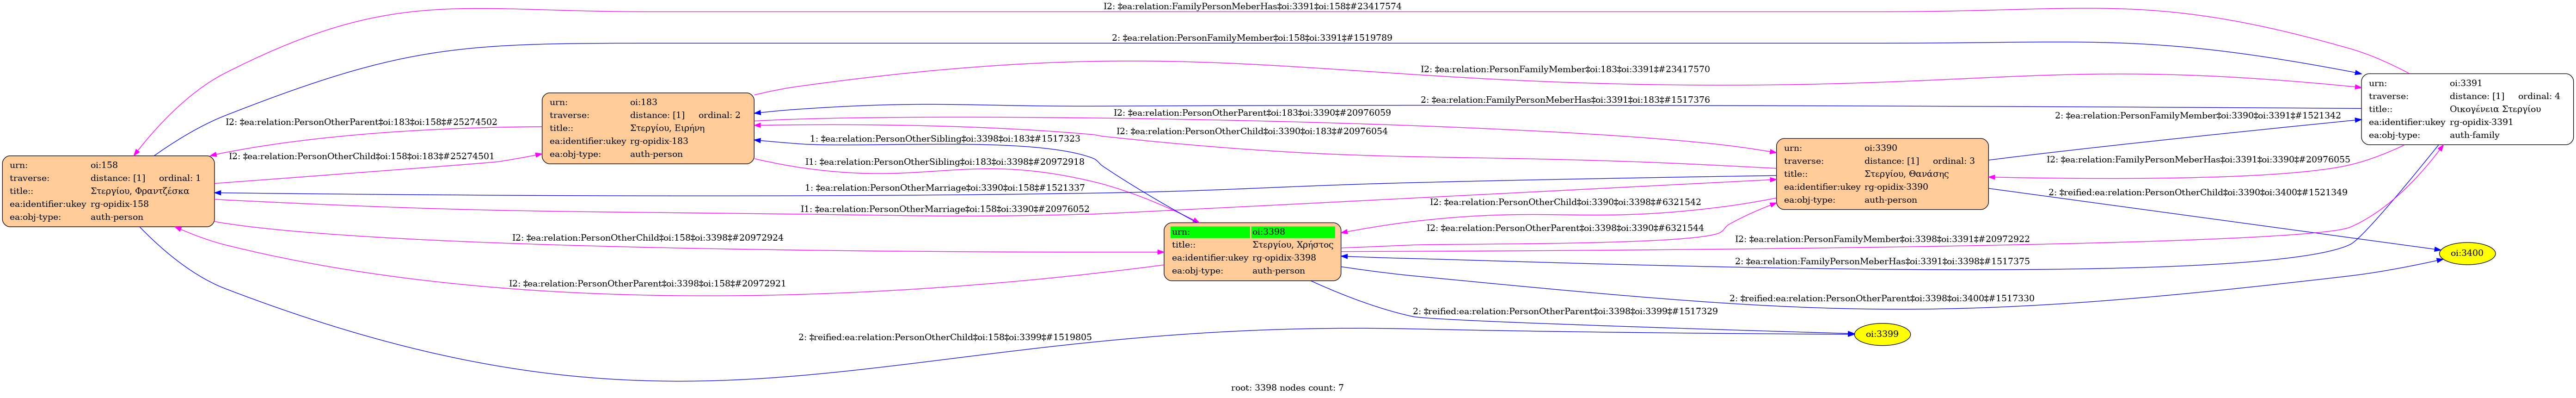The width and height of the screenshot is (2576, 398).
Task: Select the Στεργίου, Φραντζέσκα node title
Action: click(x=139, y=191)
